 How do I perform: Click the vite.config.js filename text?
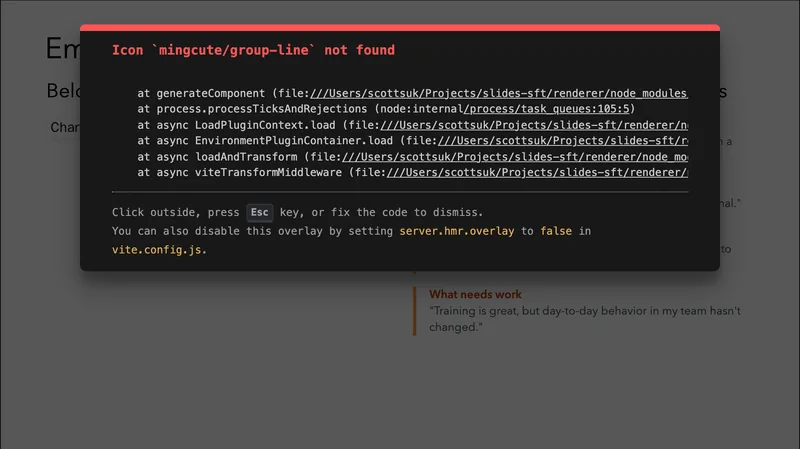click(160, 250)
